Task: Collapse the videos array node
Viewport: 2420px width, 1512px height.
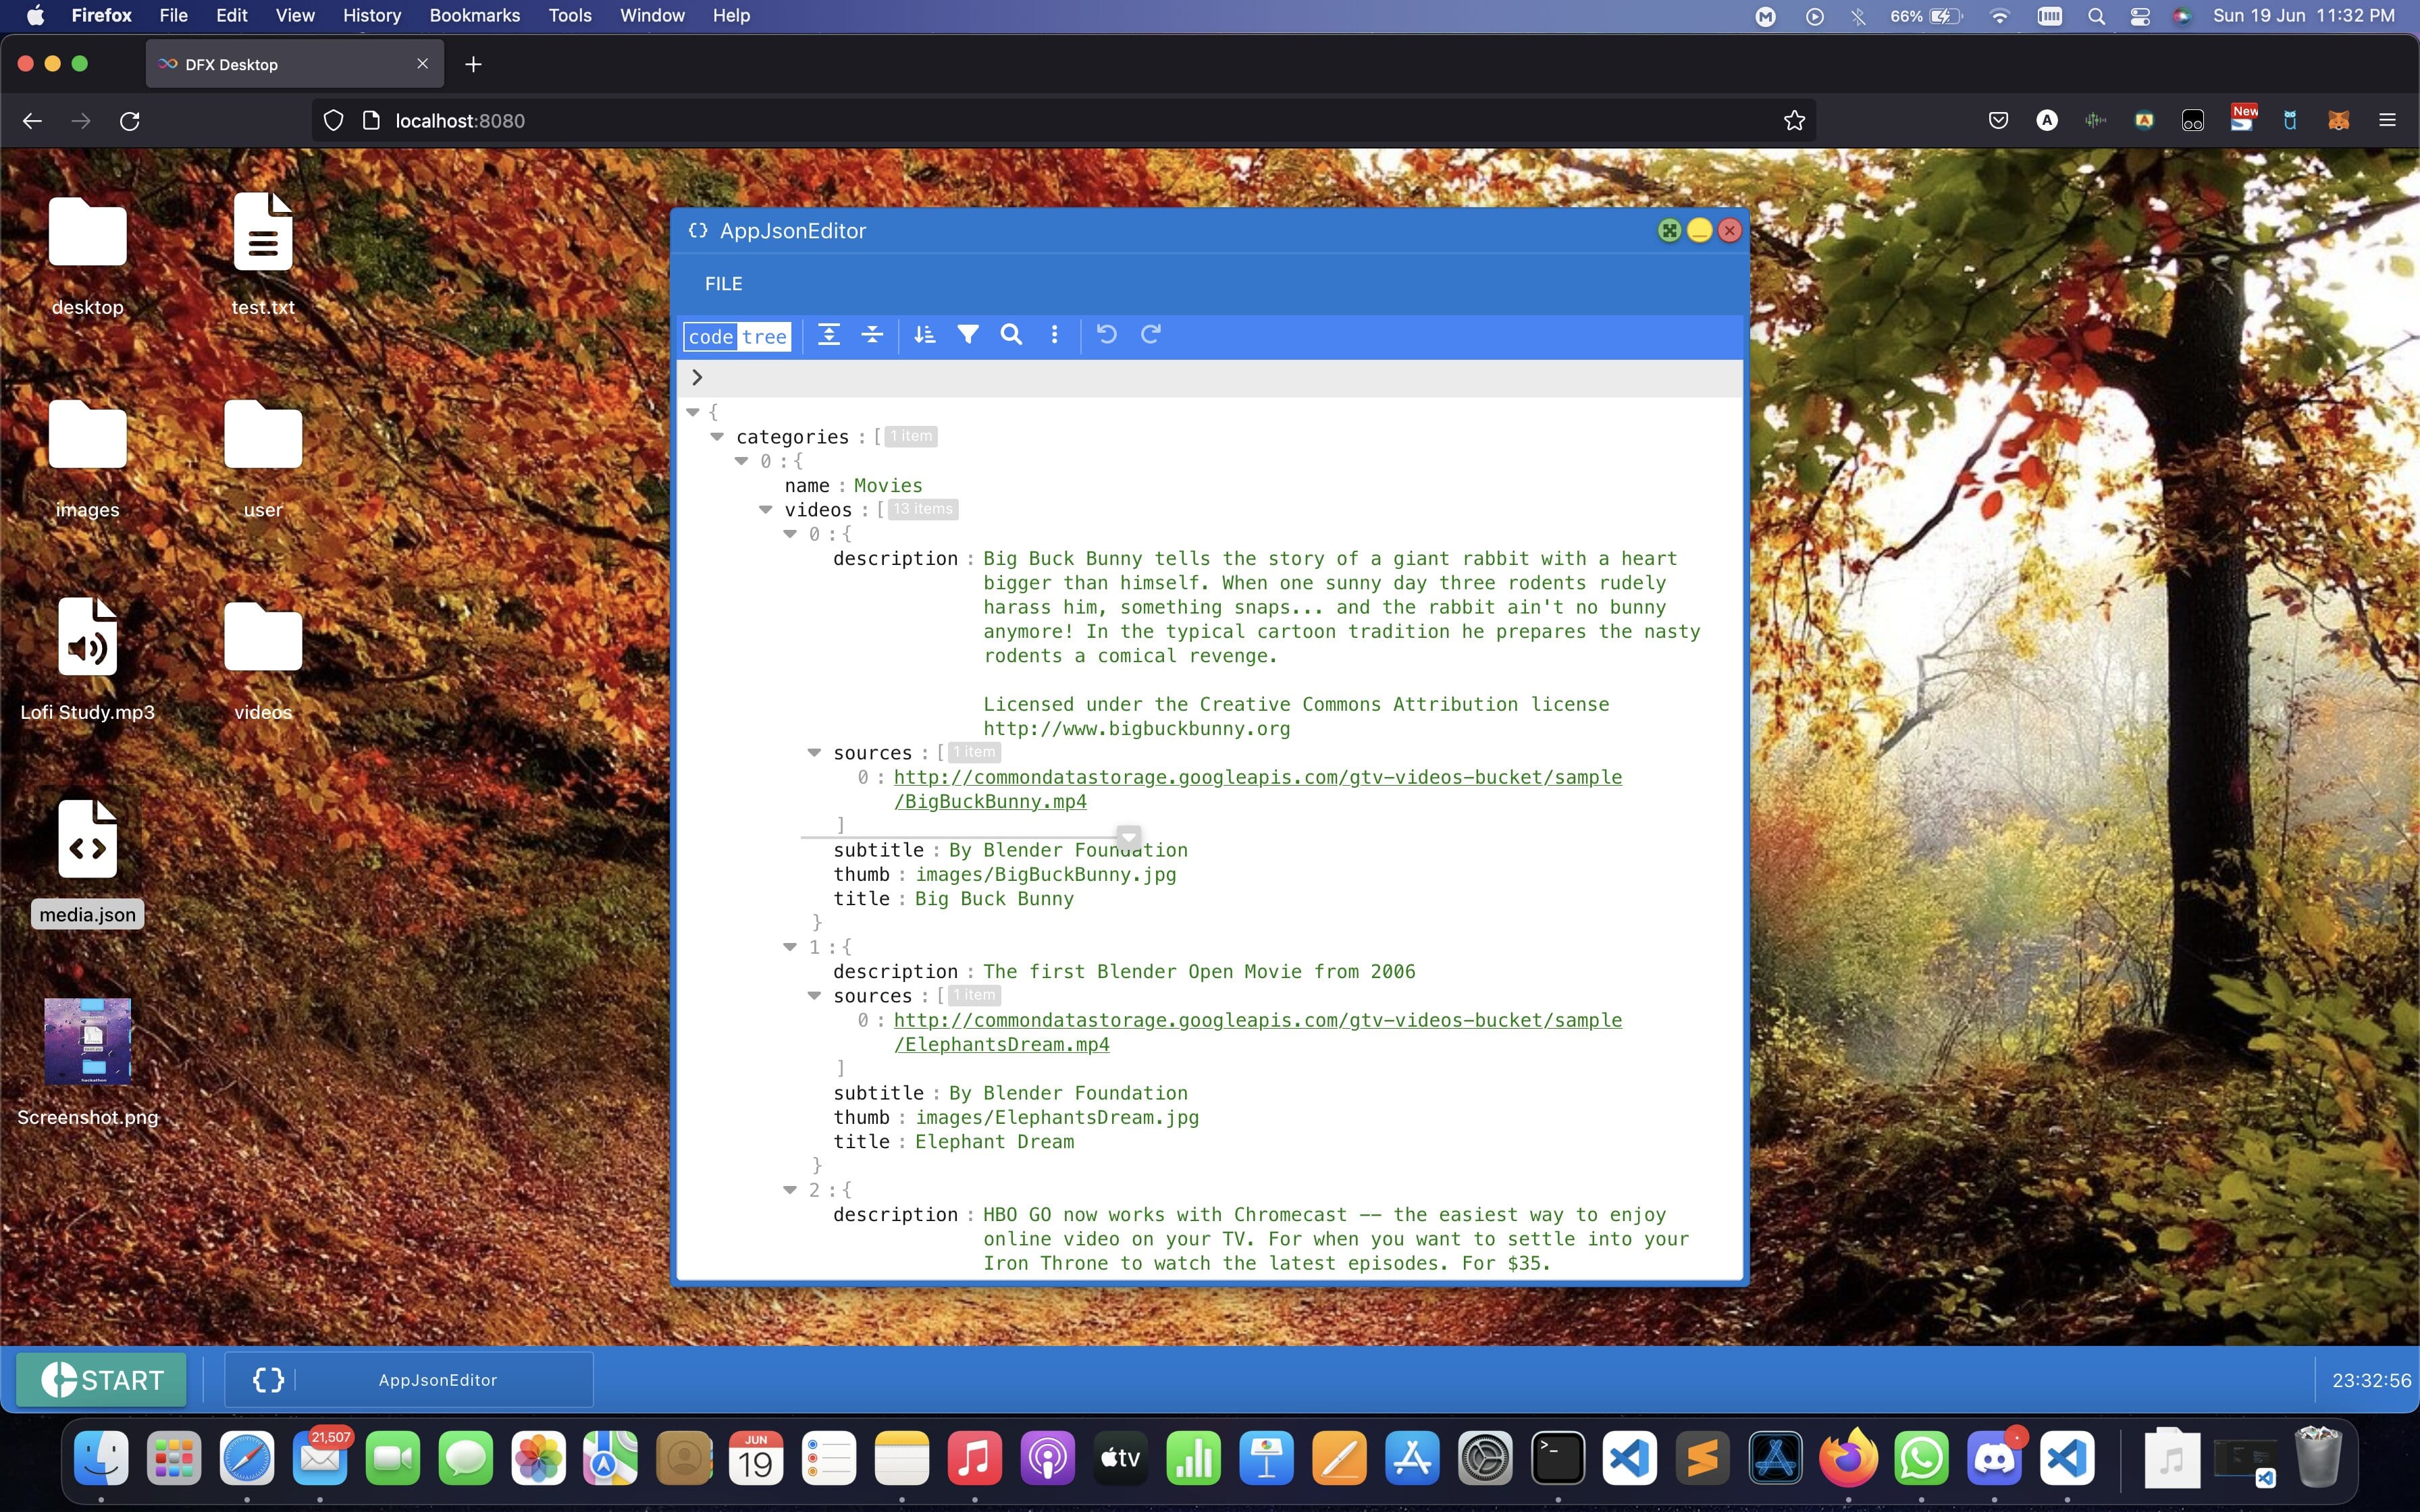Action: click(x=766, y=509)
